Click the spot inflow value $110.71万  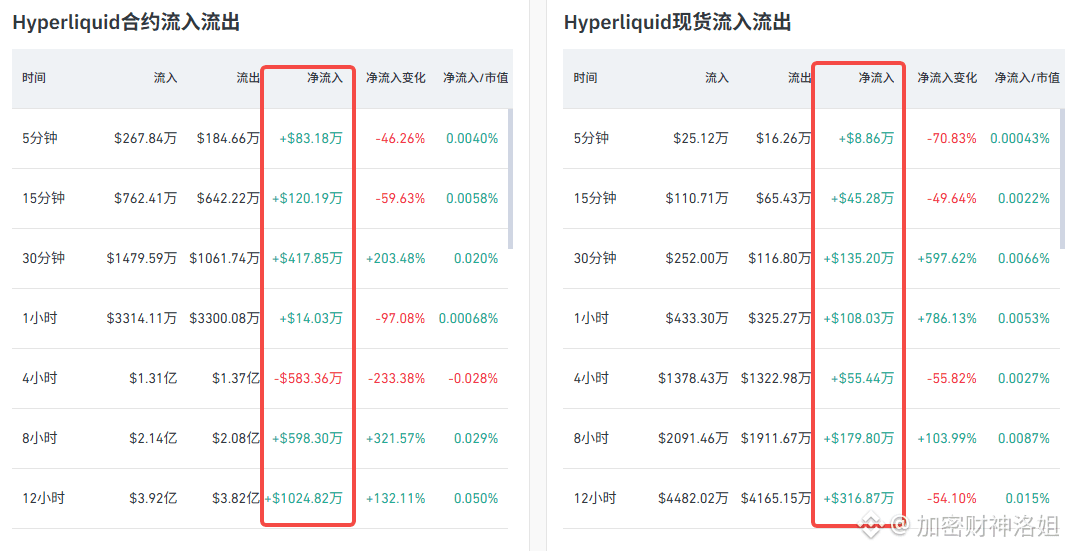[x=697, y=198]
